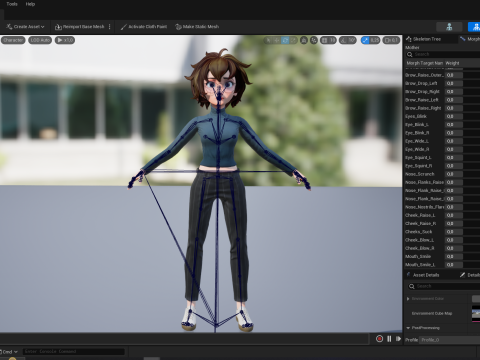Image resolution: width=480 pixels, height=360 pixels.
Task: Toggle the surface snapping icon
Action: click(x=314, y=40)
